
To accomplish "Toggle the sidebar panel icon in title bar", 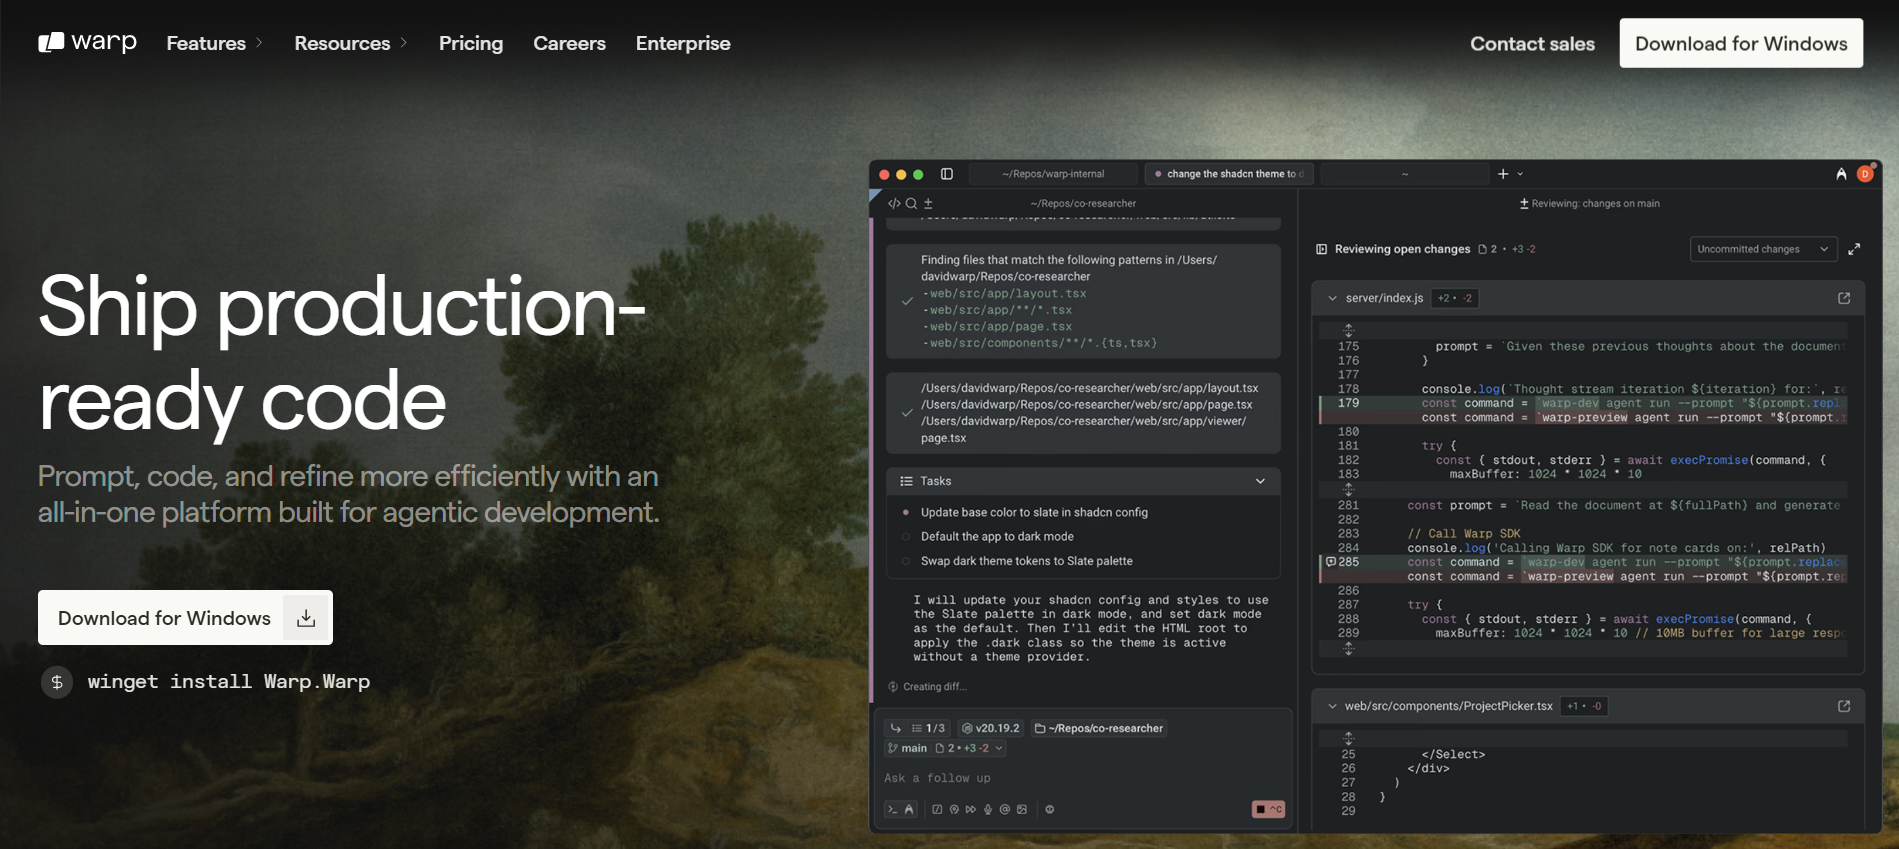I will (947, 174).
